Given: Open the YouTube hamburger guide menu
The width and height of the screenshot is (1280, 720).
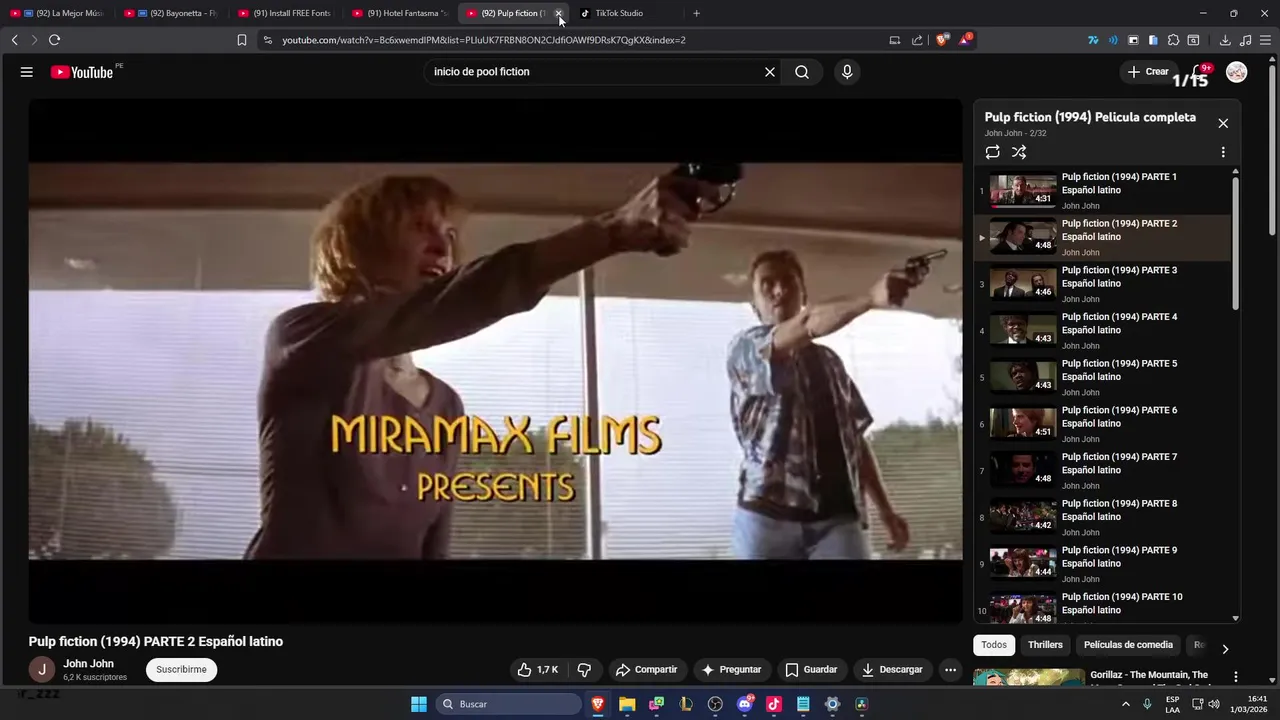Looking at the screenshot, I should (27, 72).
